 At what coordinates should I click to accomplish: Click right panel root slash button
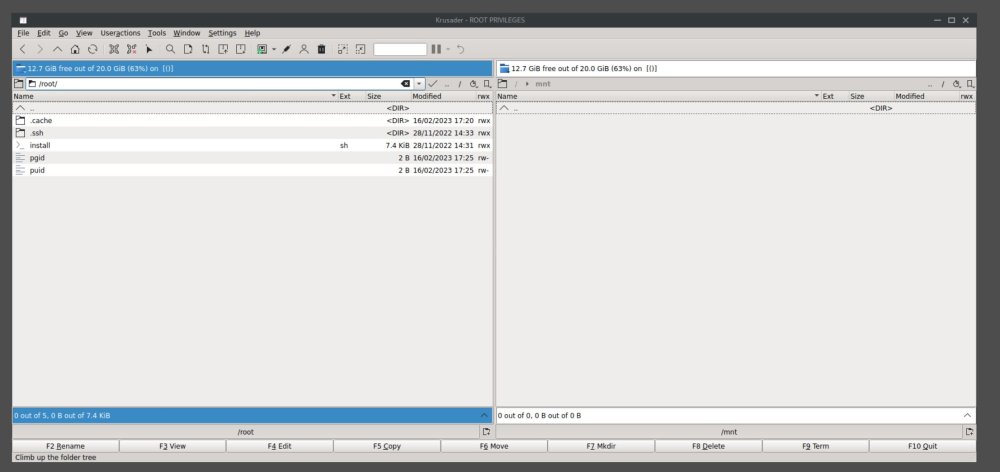943,84
